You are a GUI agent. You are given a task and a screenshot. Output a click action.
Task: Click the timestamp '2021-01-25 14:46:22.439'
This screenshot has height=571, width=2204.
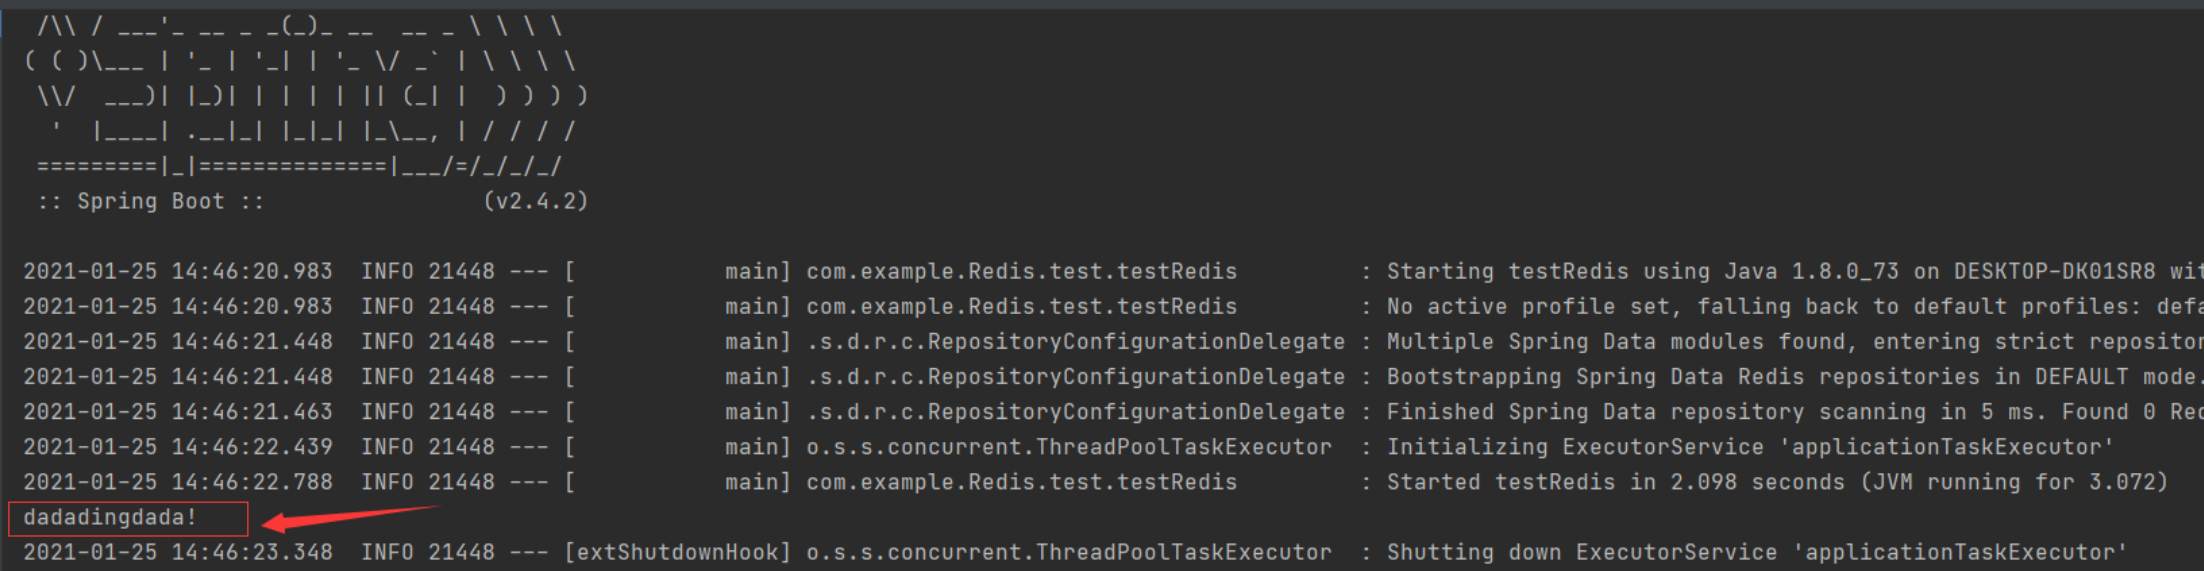tap(178, 446)
